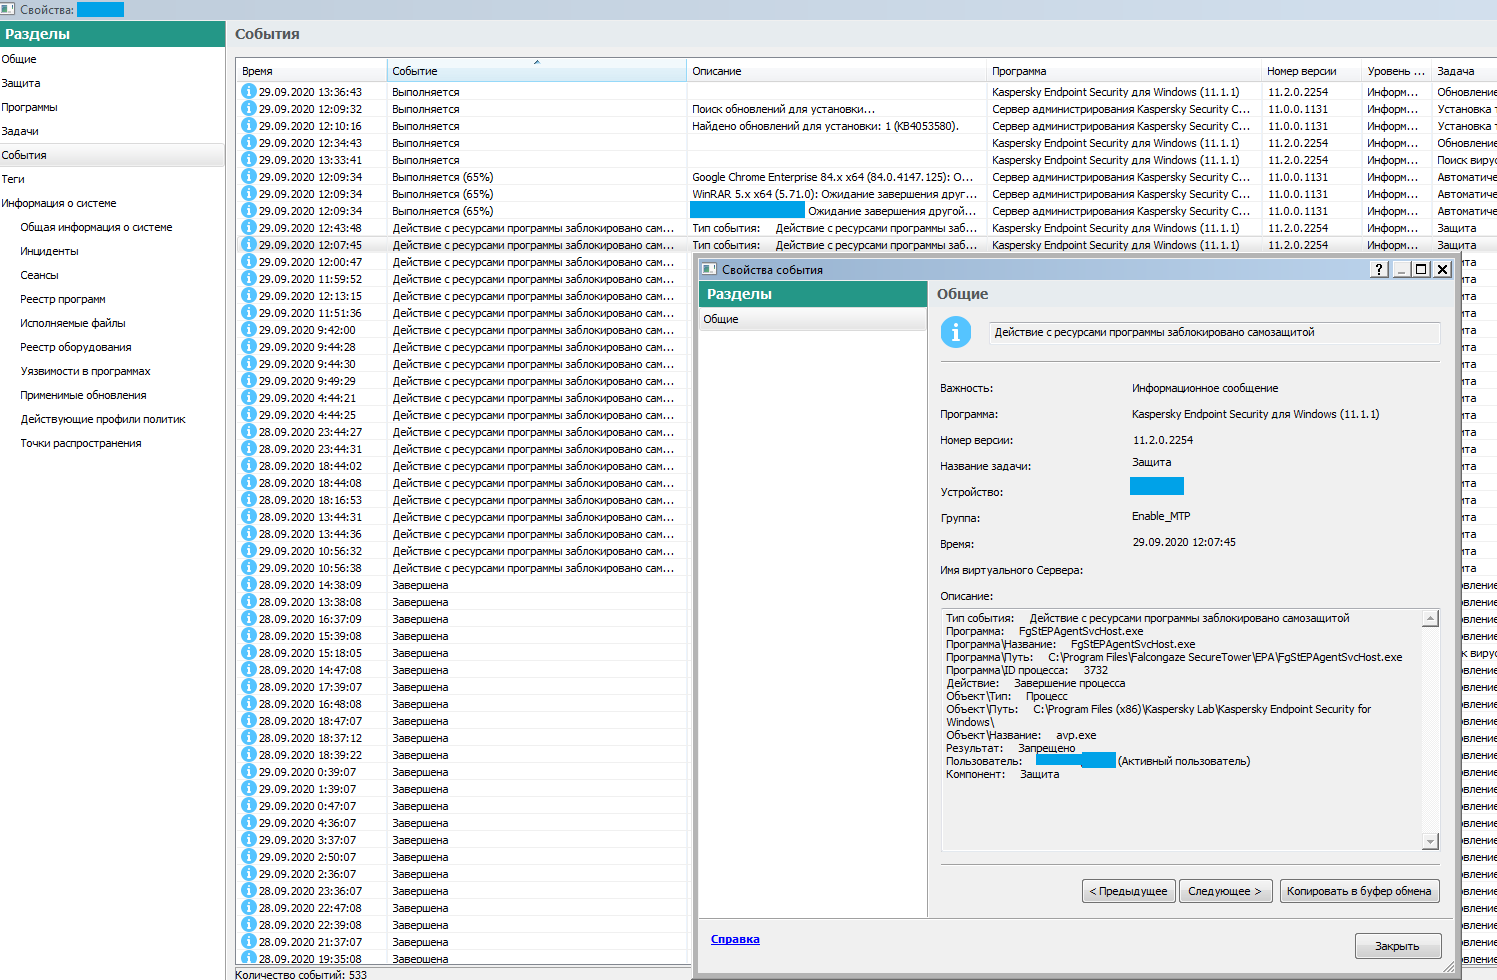Image resolution: width=1497 pixels, height=980 pixels.
Task: Click the event properties dialog title icon
Action: (710, 269)
